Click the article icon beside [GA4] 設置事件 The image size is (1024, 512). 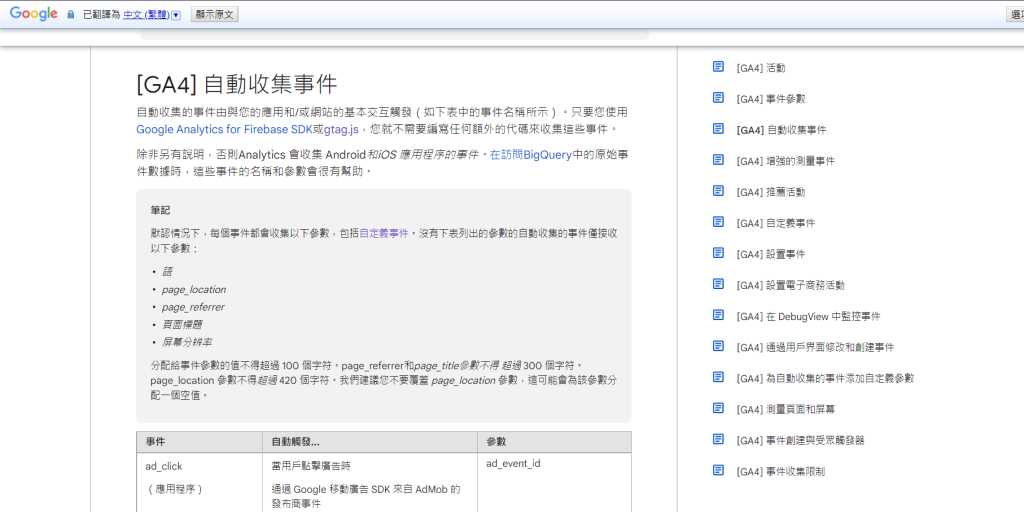tap(718, 253)
